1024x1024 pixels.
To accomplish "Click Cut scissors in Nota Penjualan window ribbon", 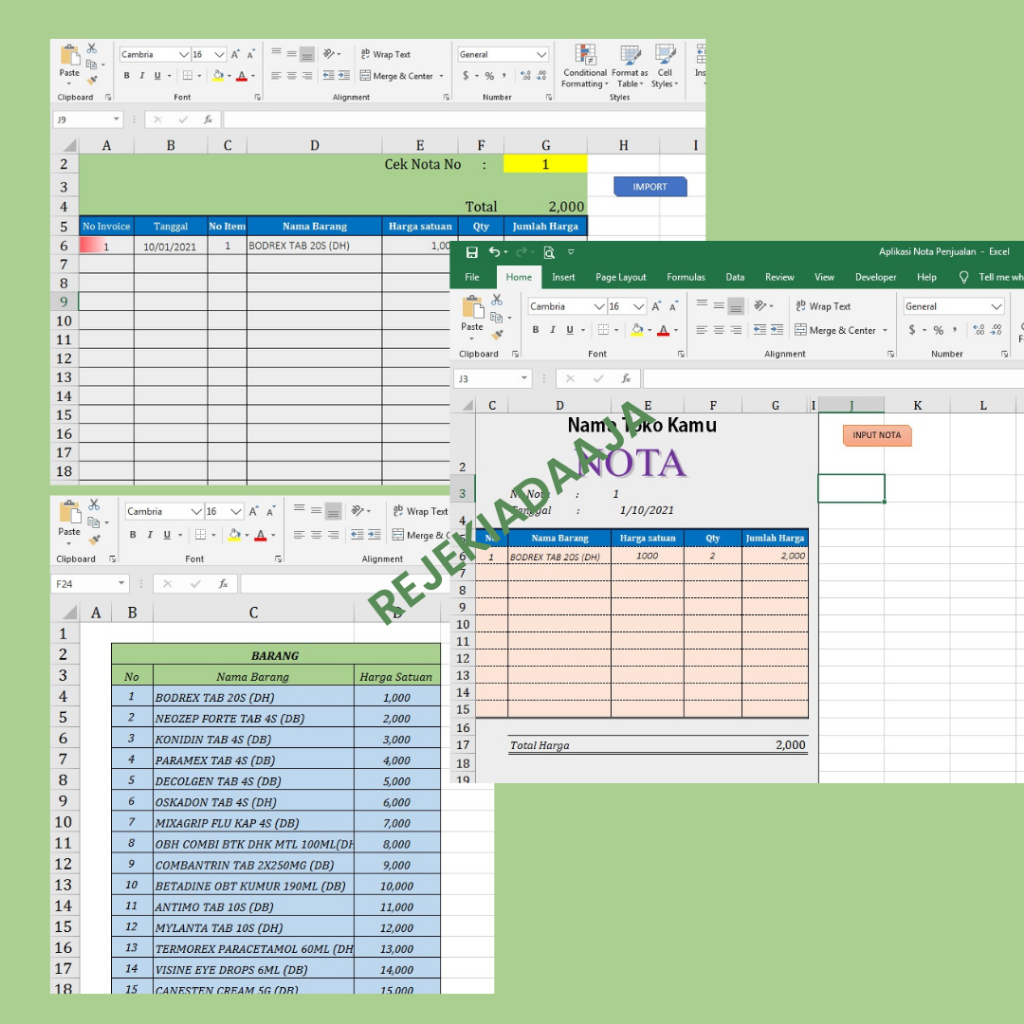I will coord(497,300).
